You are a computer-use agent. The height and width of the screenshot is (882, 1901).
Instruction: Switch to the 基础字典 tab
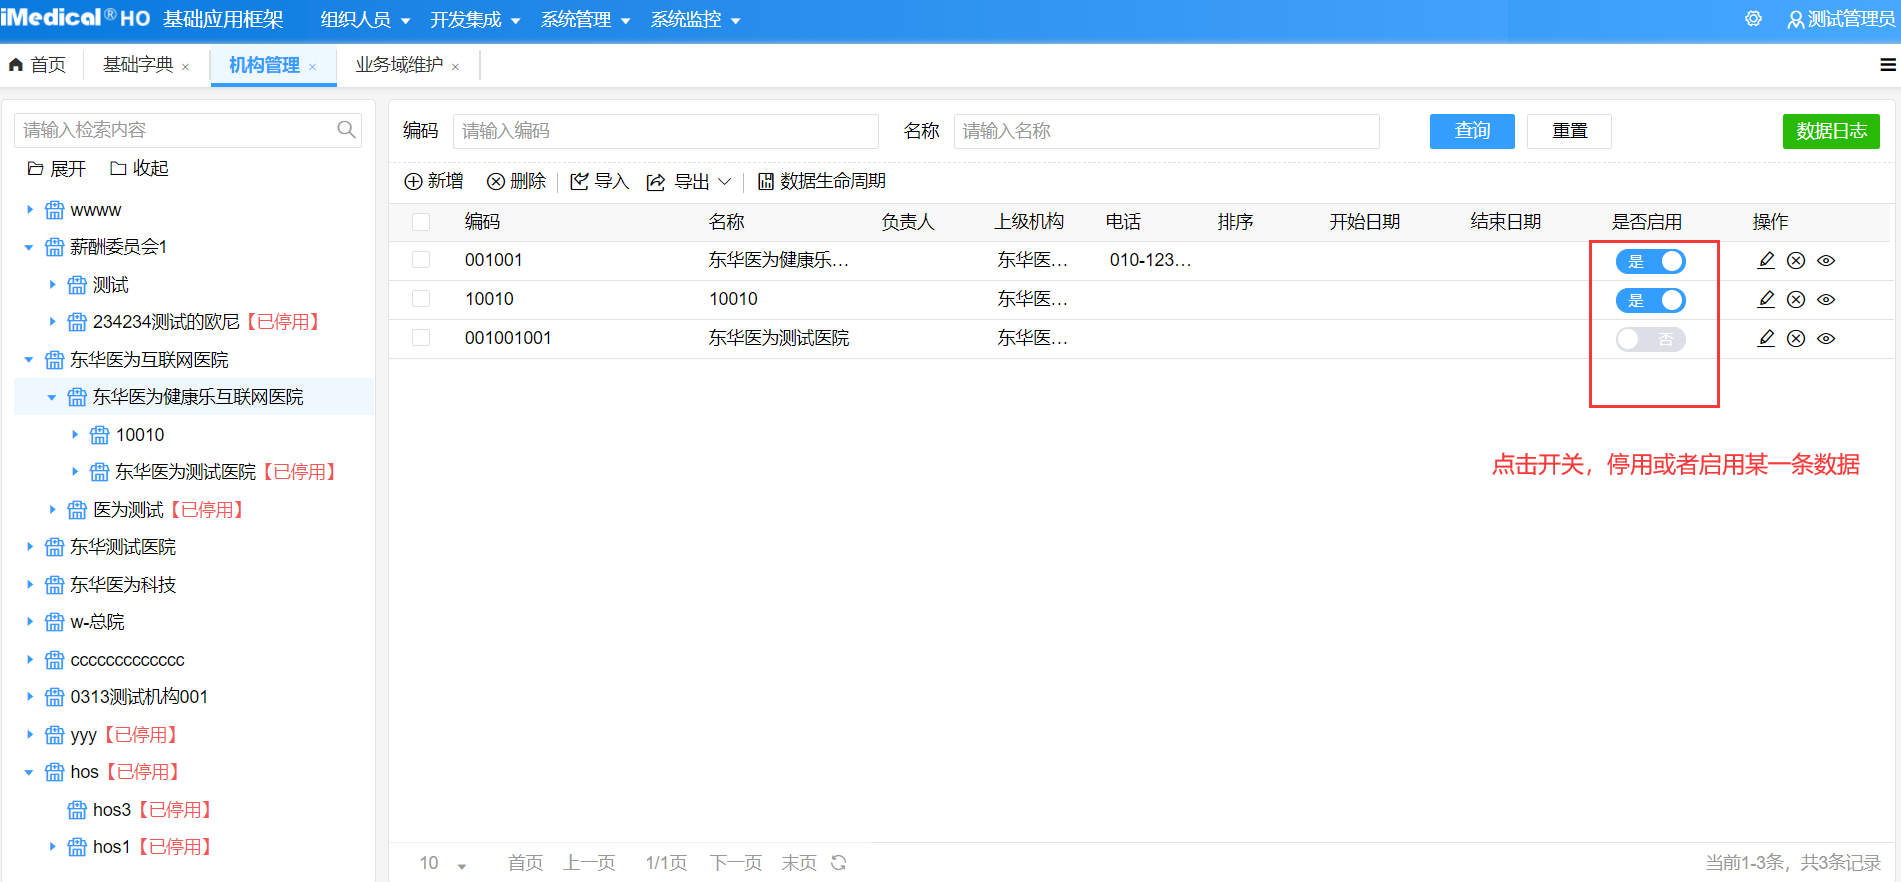pos(138,65)
